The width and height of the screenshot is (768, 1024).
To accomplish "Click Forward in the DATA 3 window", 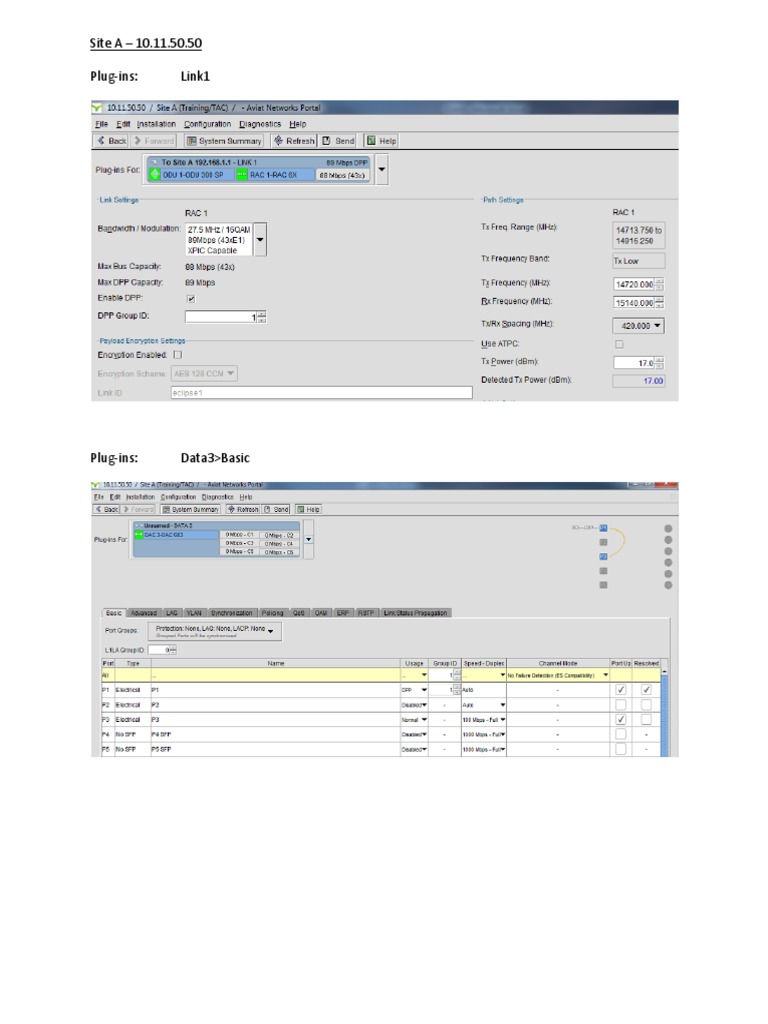I will pos(138,509).
